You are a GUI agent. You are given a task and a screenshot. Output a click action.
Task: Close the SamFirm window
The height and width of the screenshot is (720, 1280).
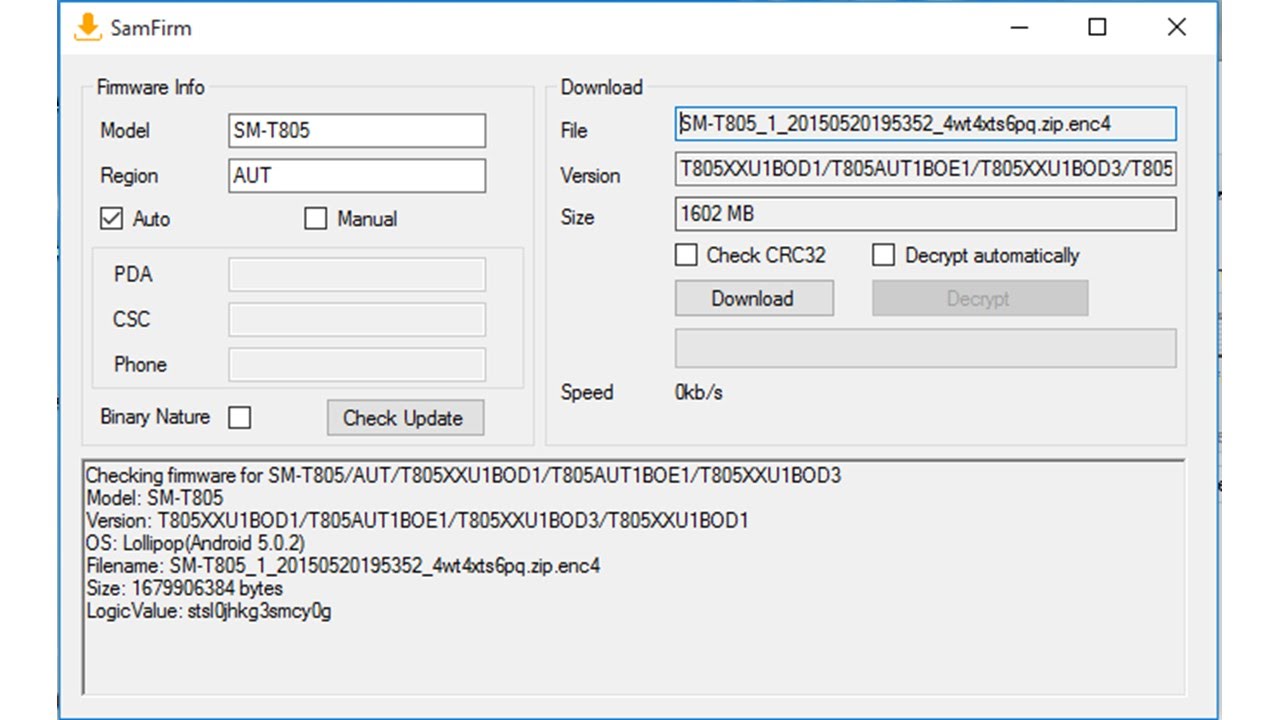1176,28
